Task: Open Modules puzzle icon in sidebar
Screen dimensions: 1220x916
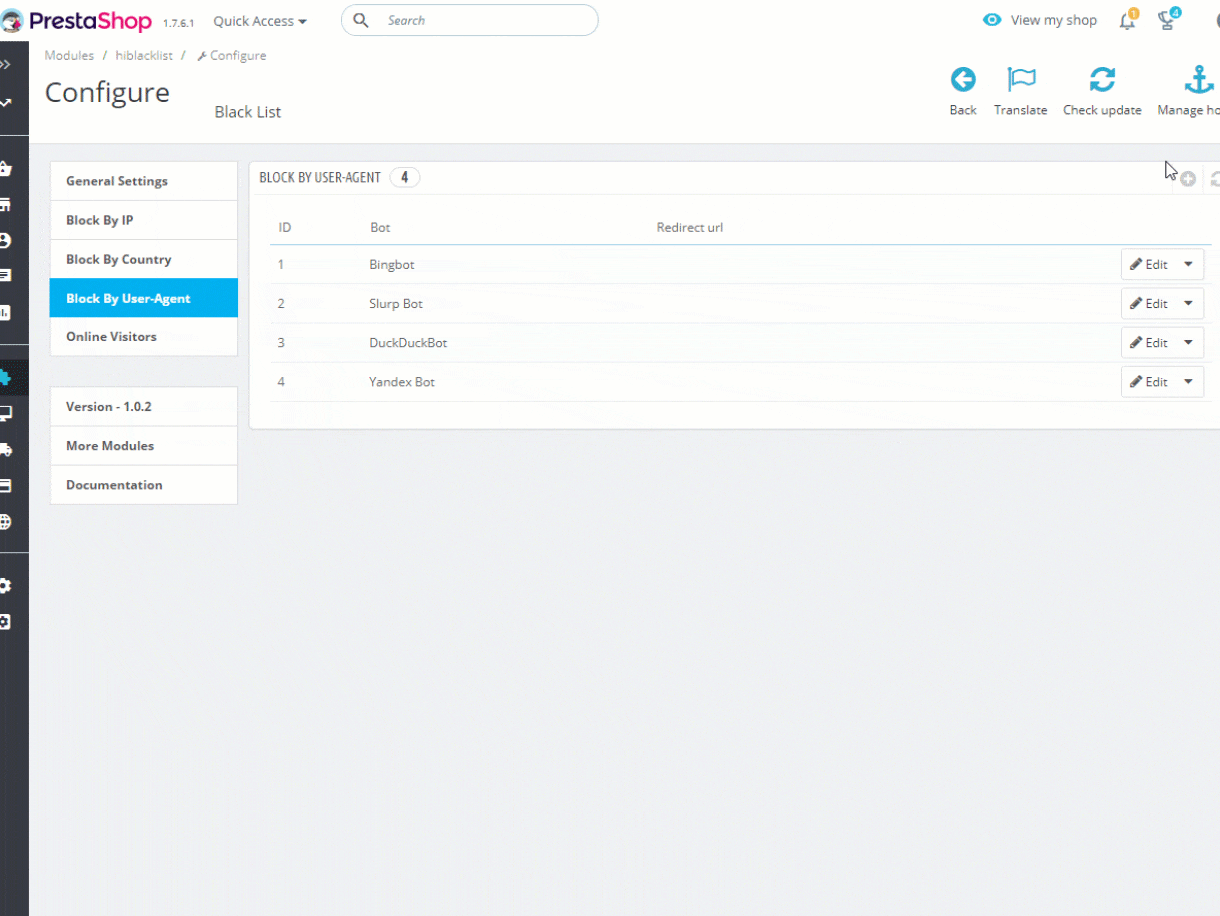Action: (5, 377)
